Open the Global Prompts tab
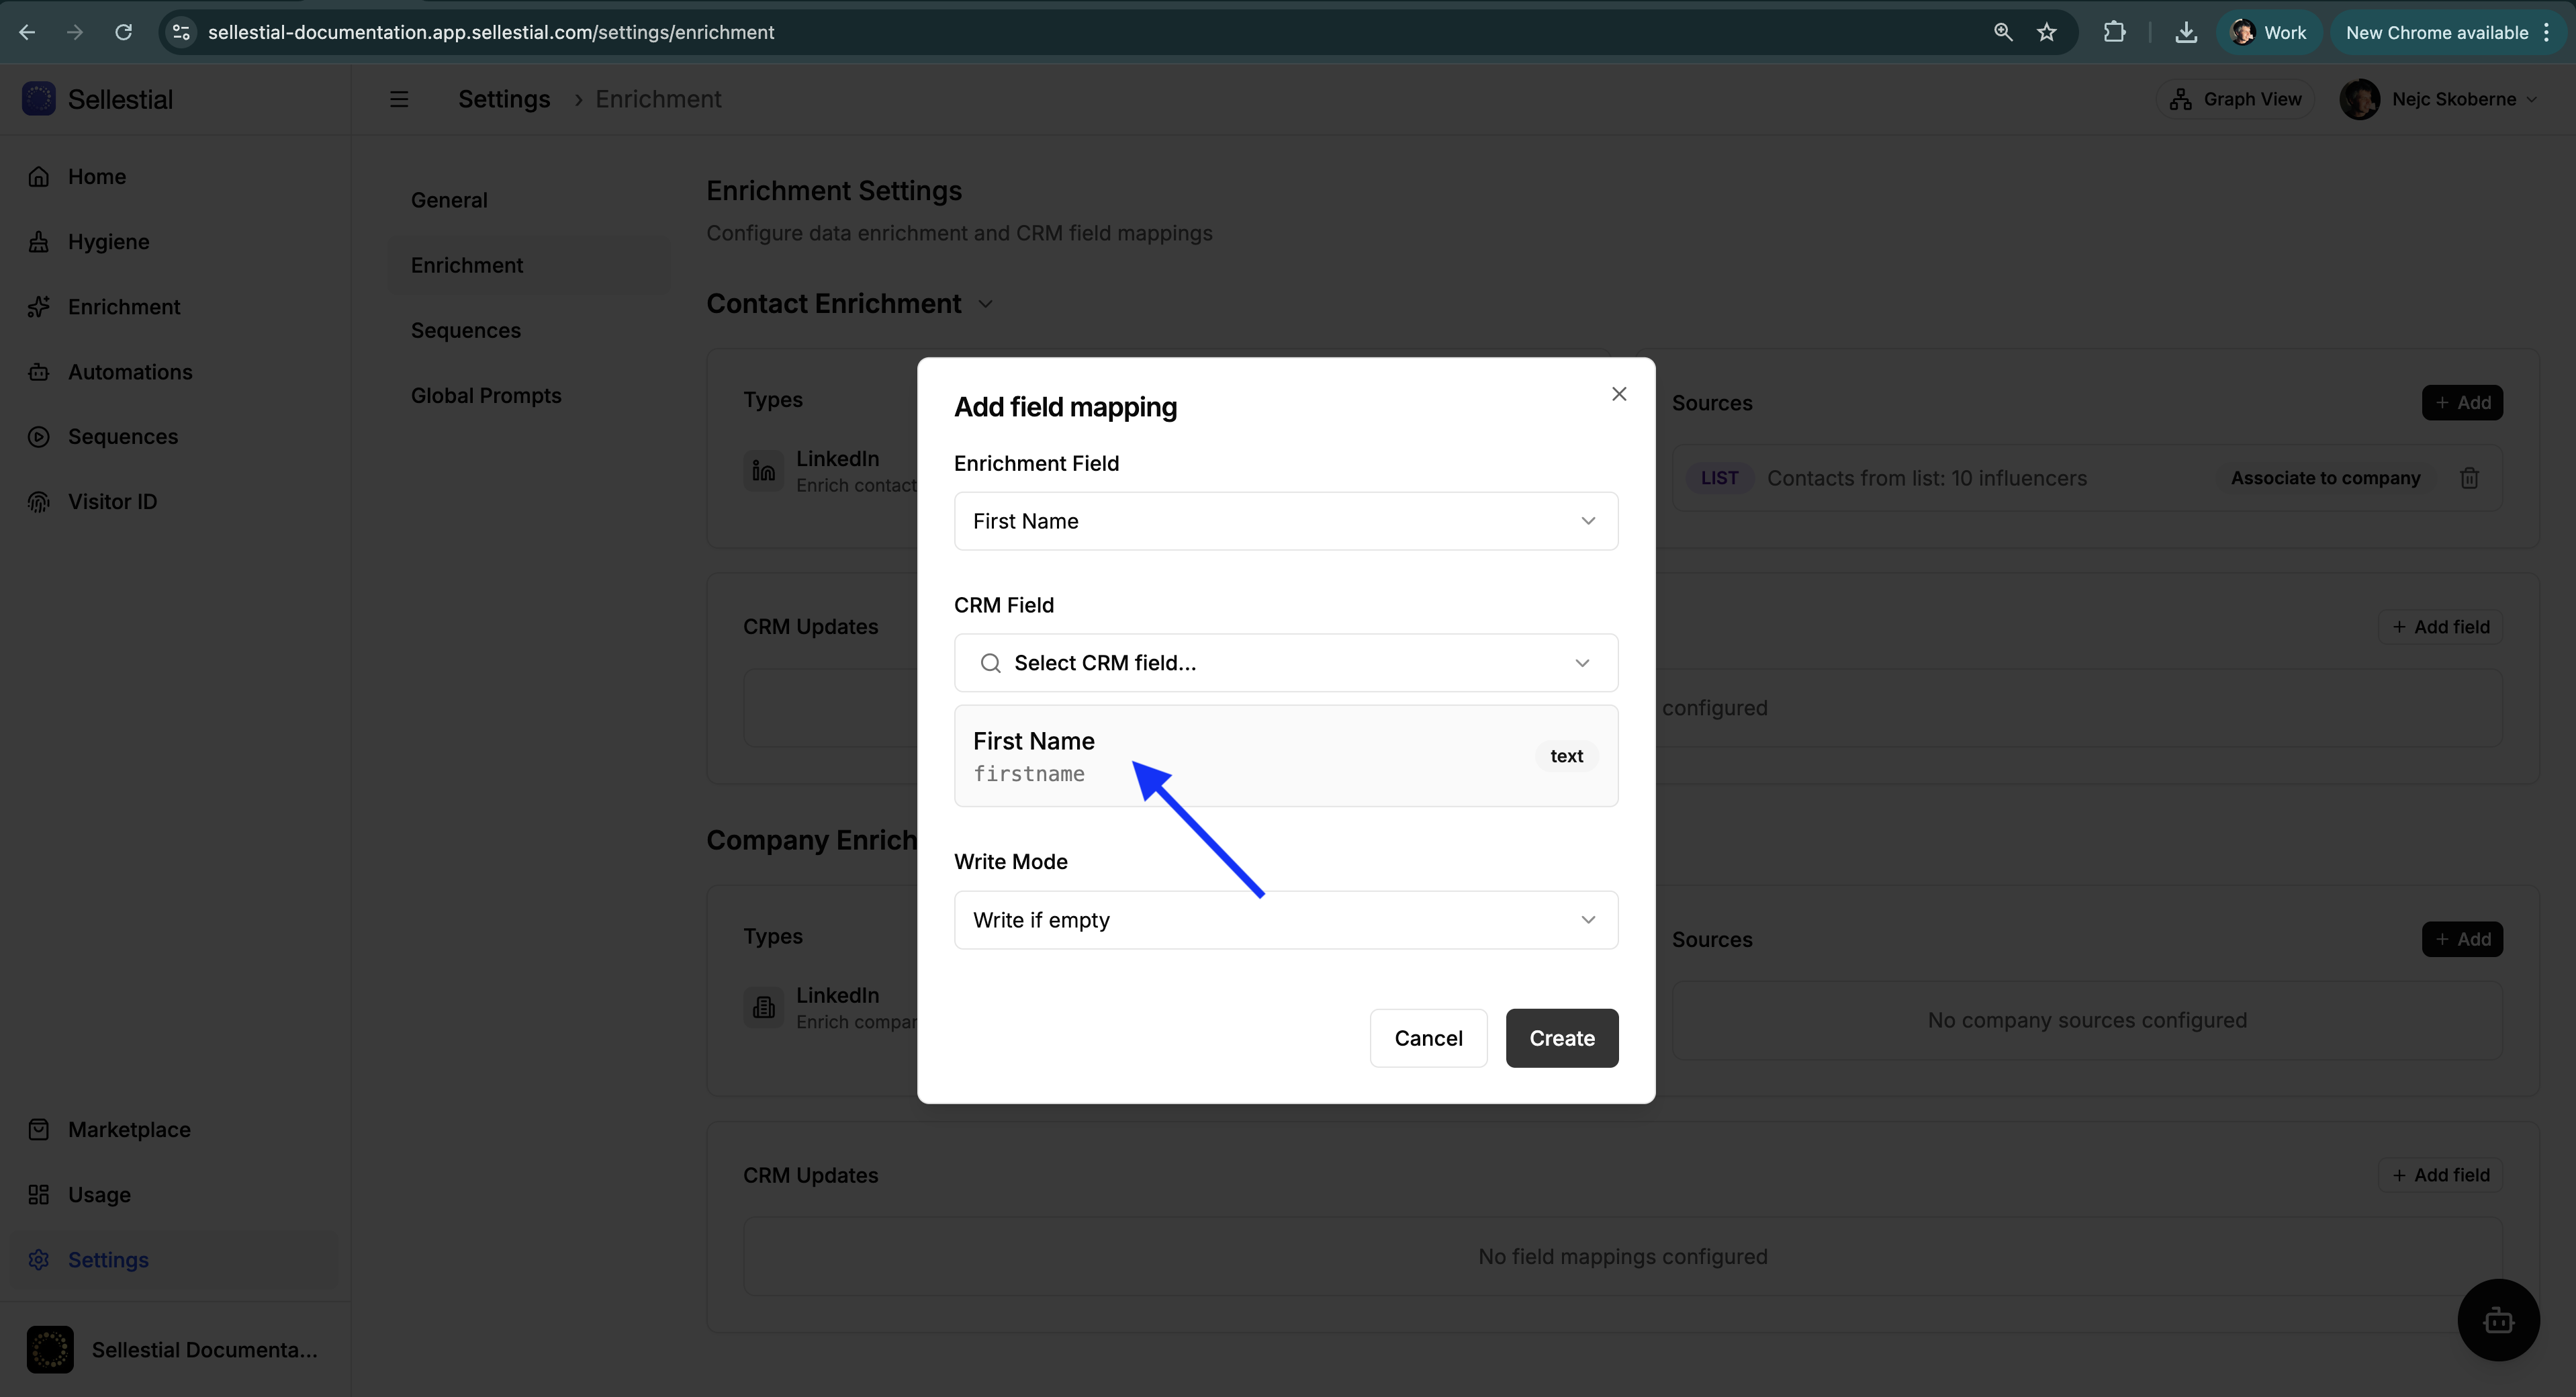 pos(485,394)
